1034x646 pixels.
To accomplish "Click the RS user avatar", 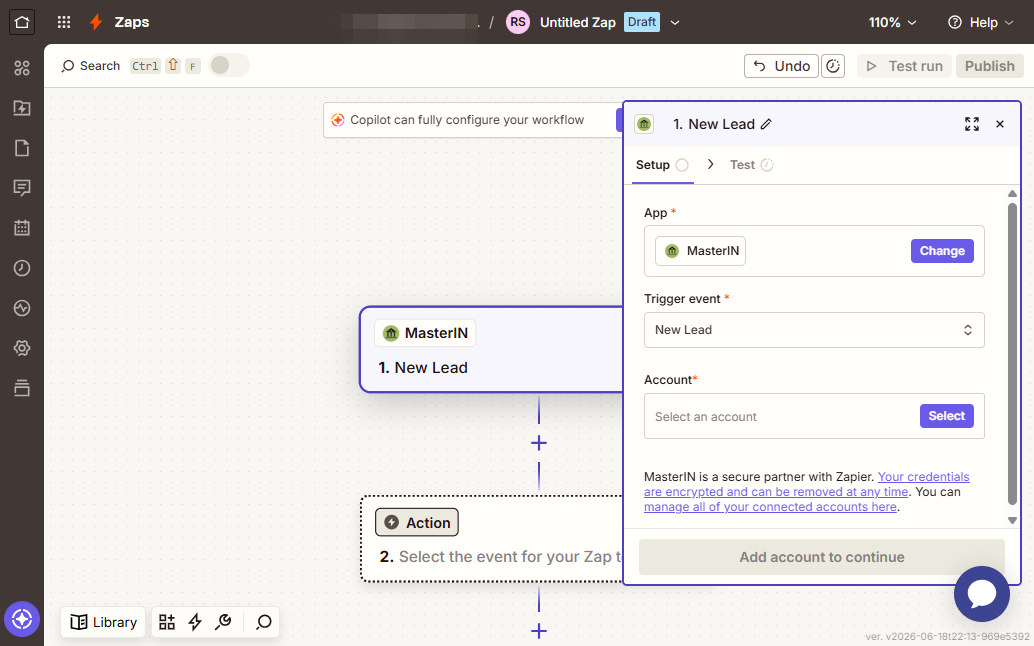I will coord(518,22).
